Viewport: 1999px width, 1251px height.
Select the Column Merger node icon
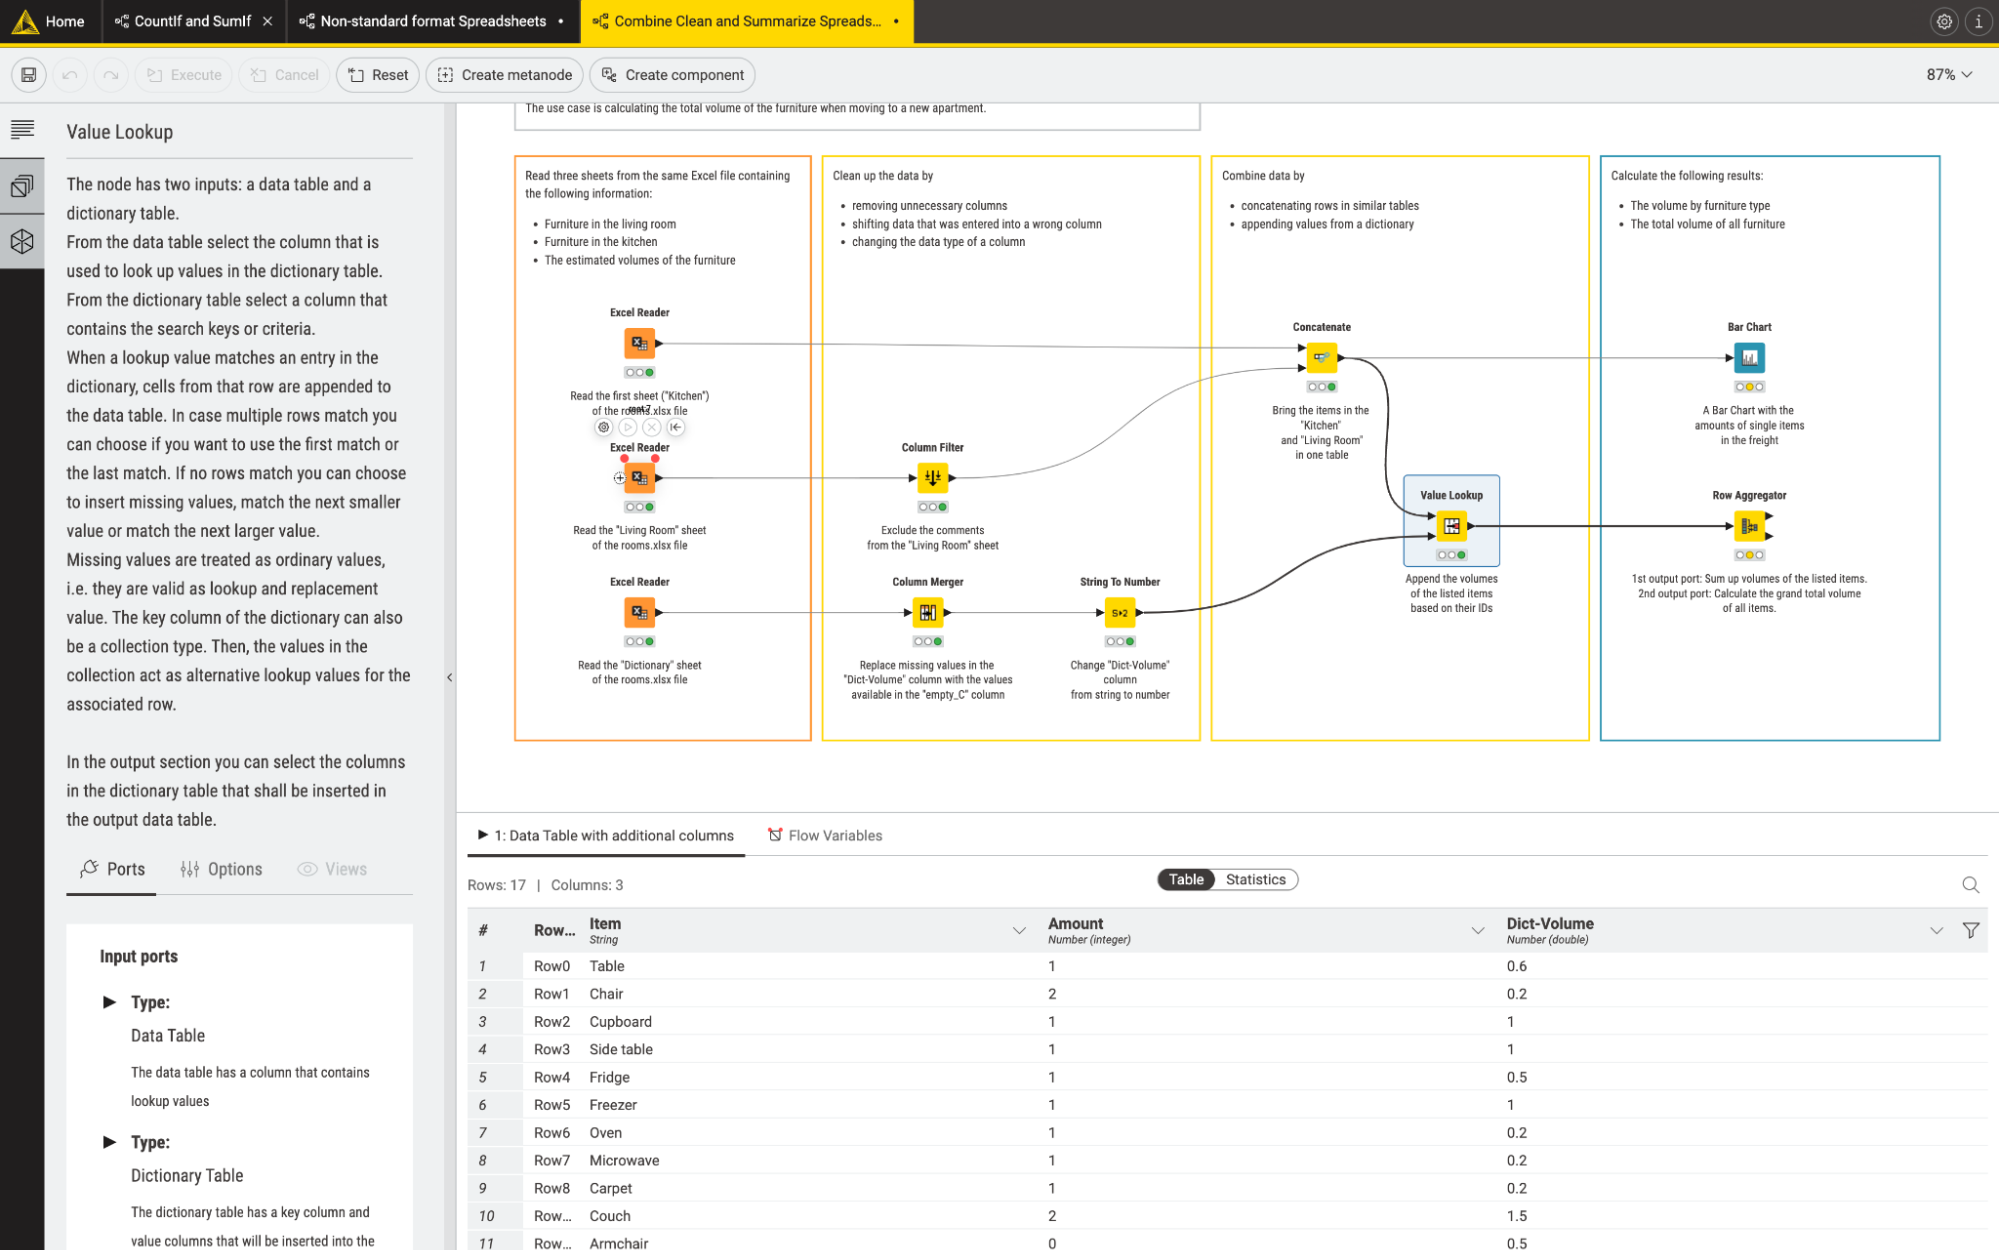[x=928, y=612]
